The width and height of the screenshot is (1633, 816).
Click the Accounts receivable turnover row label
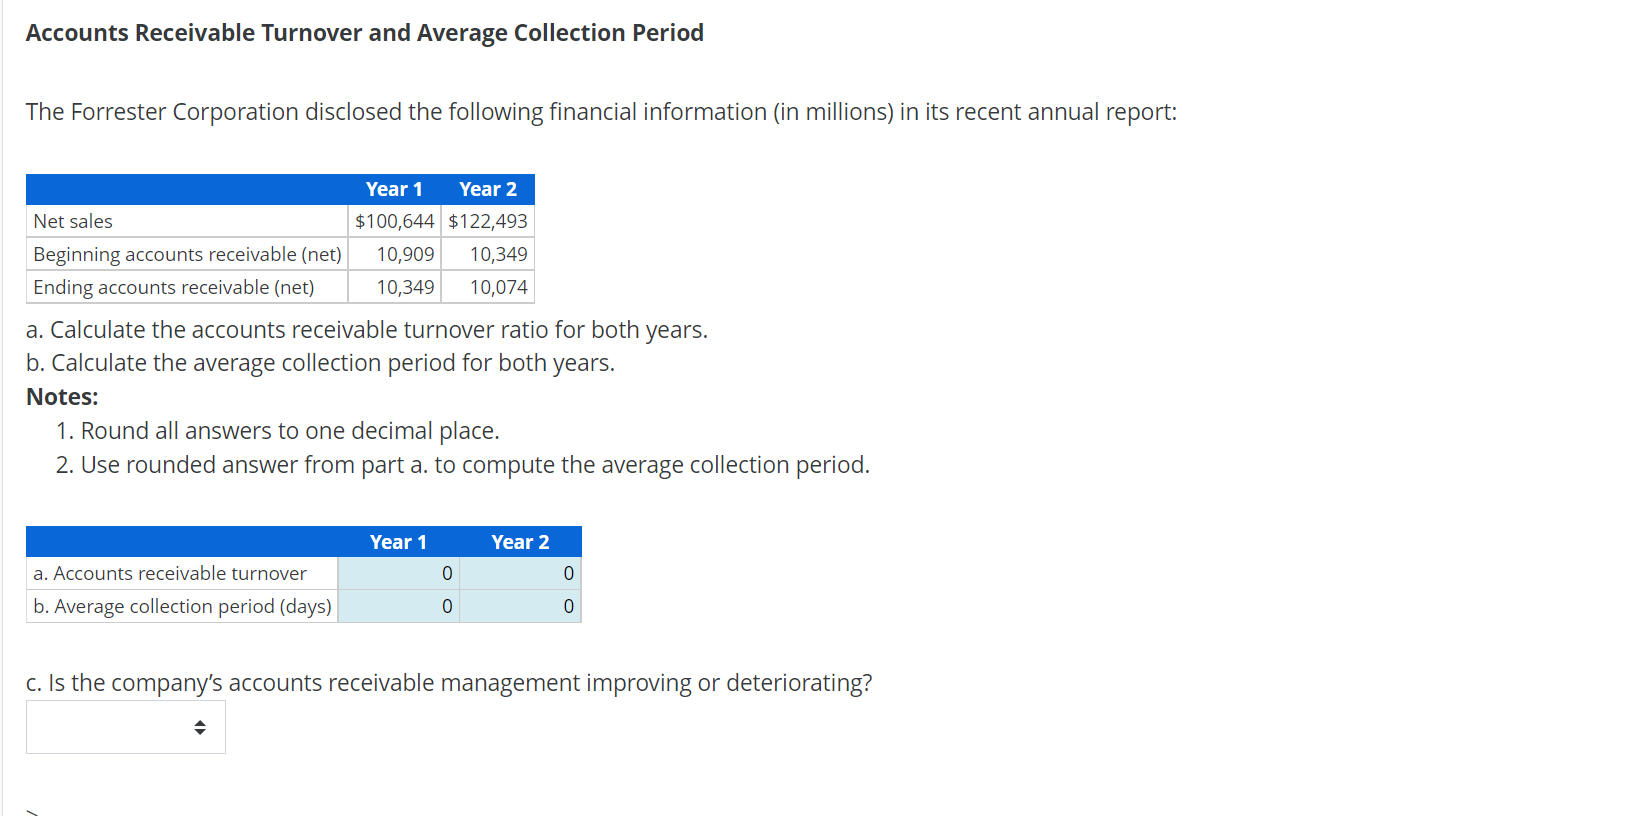(x=169, y=573)
